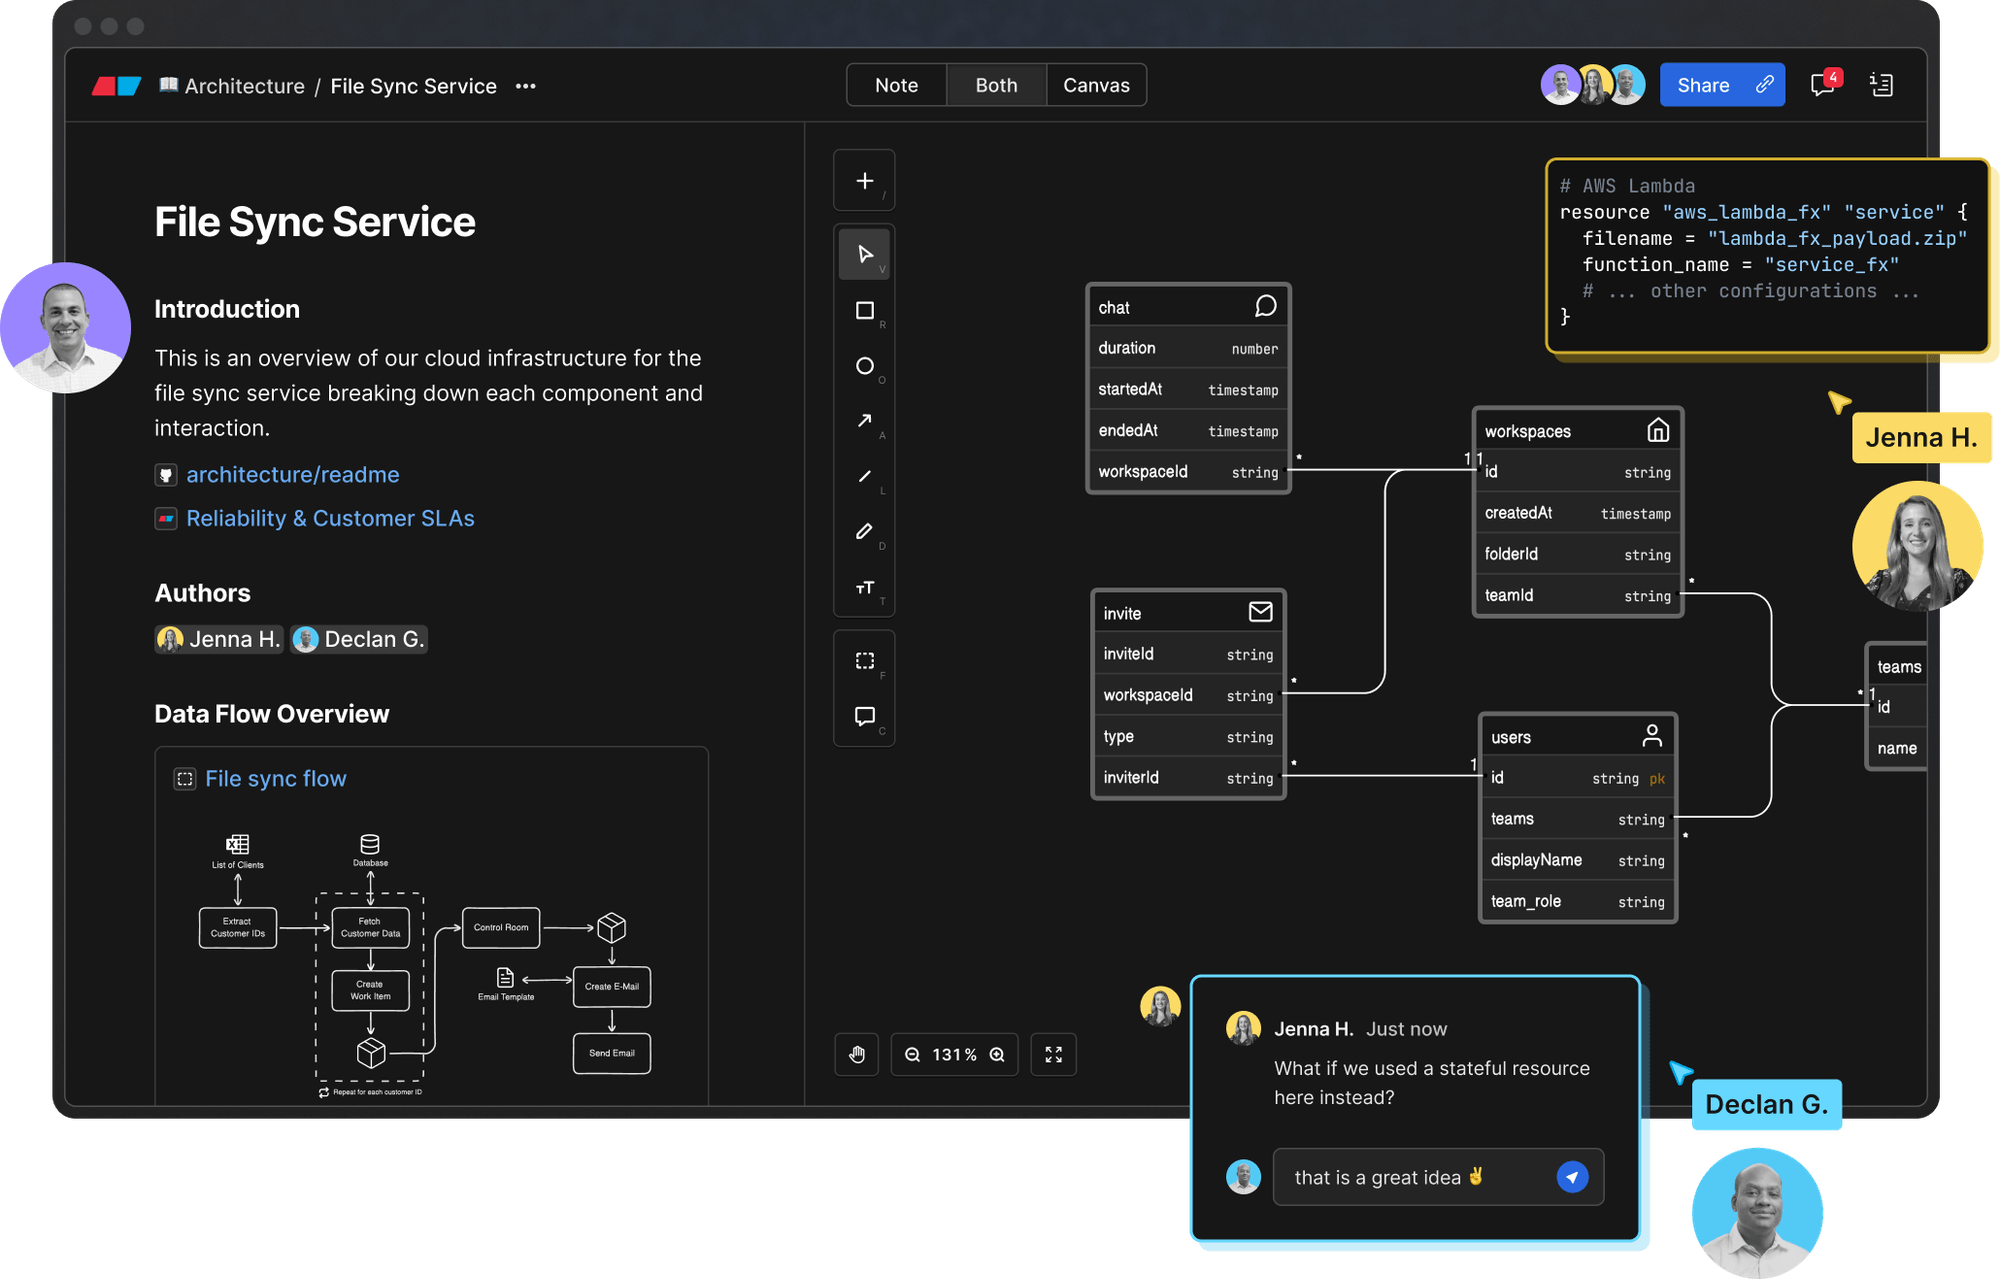Zoom in using the magnifier plus control
Image resolution: width=2000 pixels, height=1279 pixels.
pos(997,1054)
